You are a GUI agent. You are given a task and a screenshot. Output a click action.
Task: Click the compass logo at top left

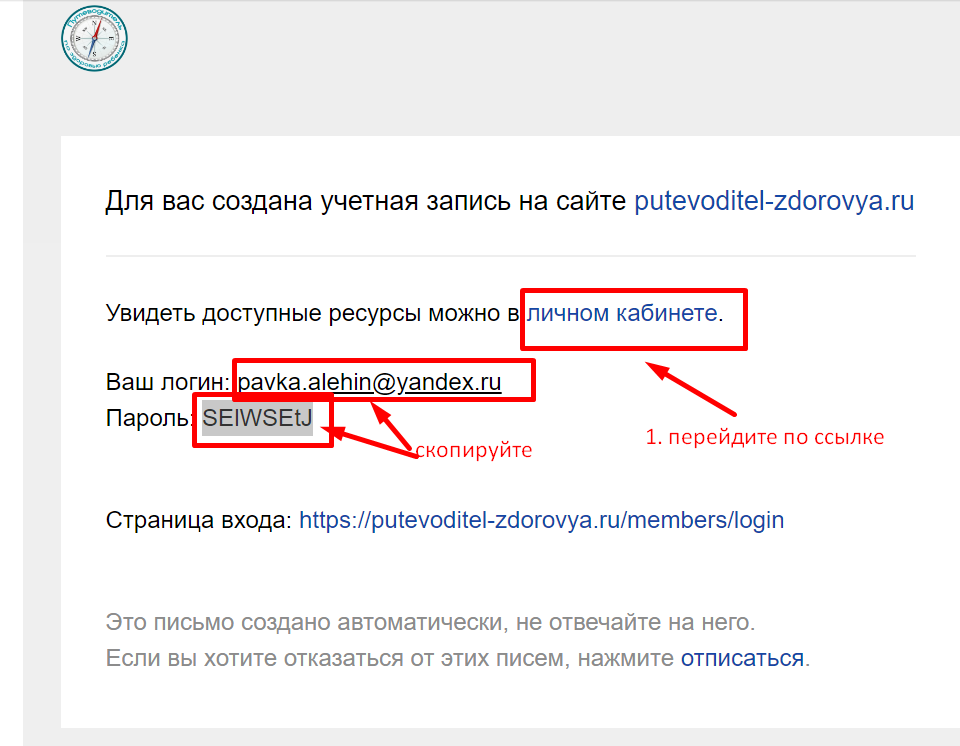(94, 39)
